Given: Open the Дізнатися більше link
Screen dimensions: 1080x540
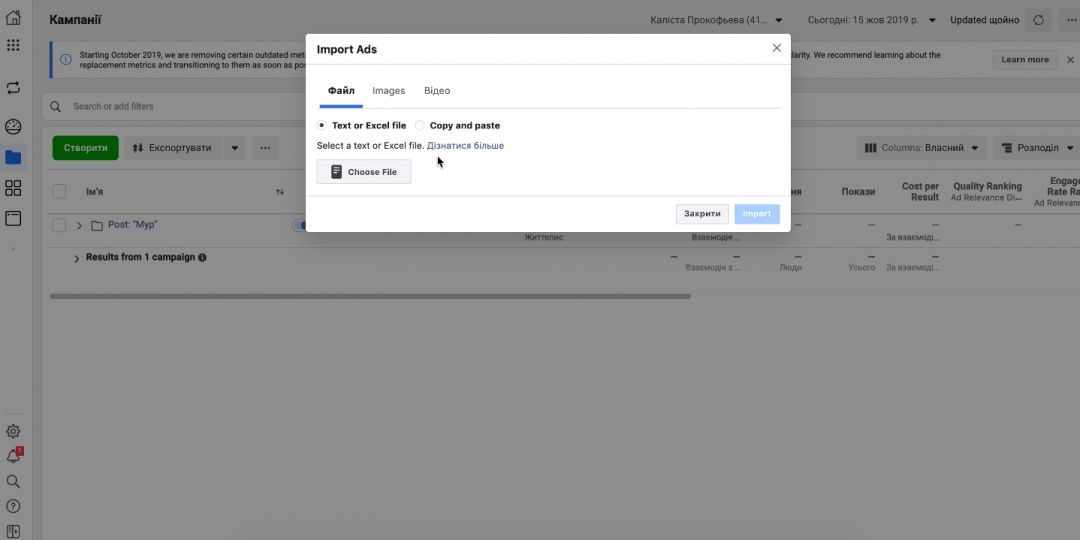Looking at the screenshot, I should coord(465,146).
